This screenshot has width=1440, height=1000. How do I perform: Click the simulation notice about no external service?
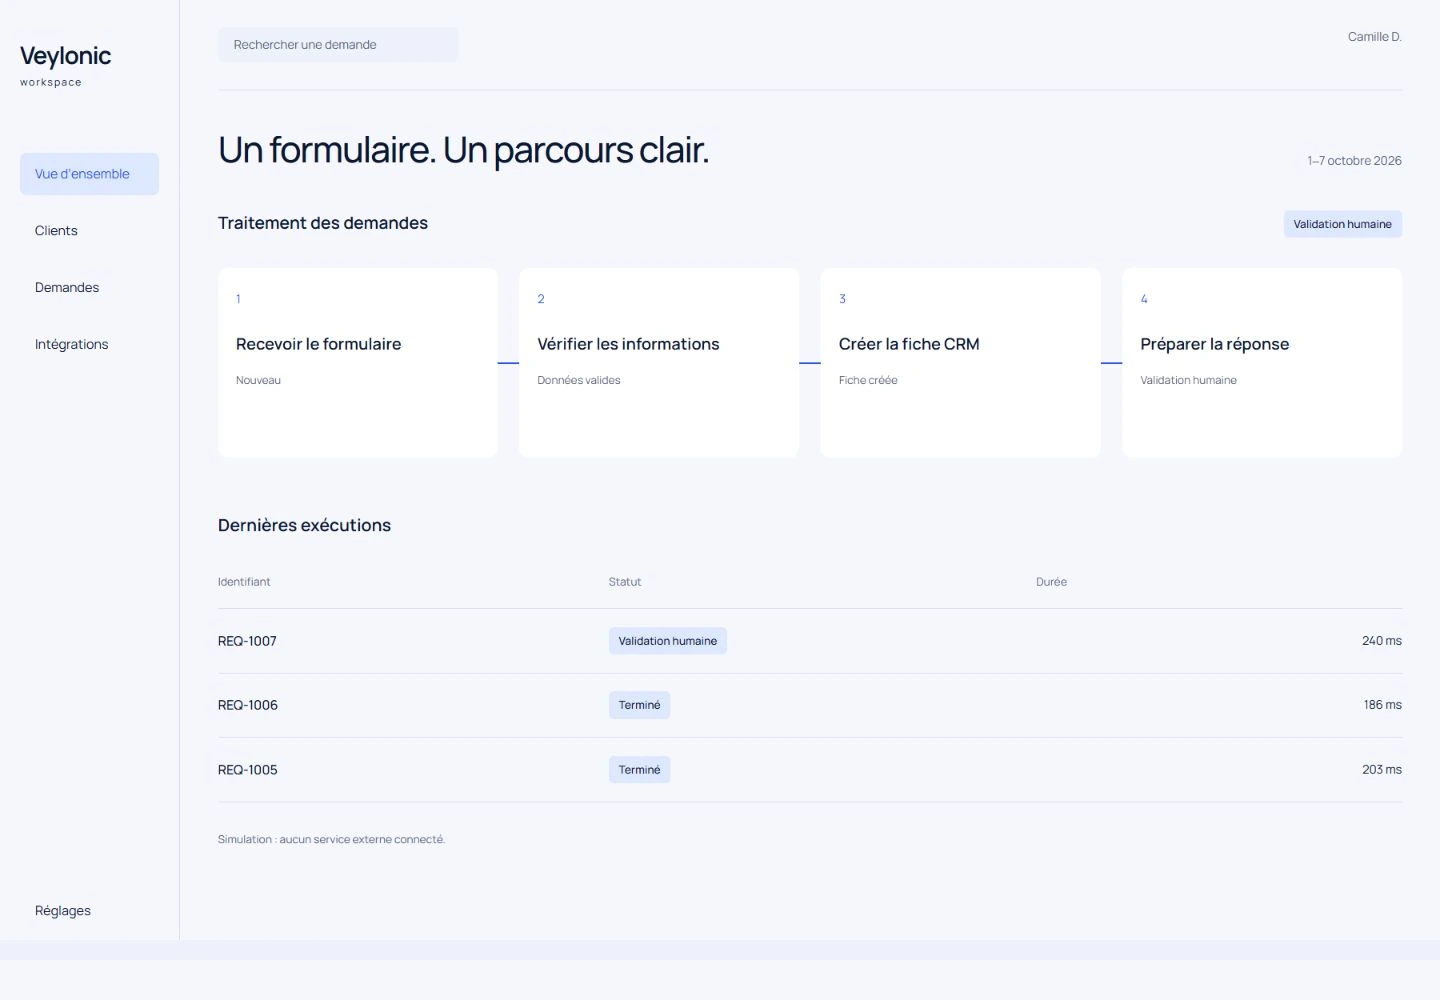pos(331,839)
